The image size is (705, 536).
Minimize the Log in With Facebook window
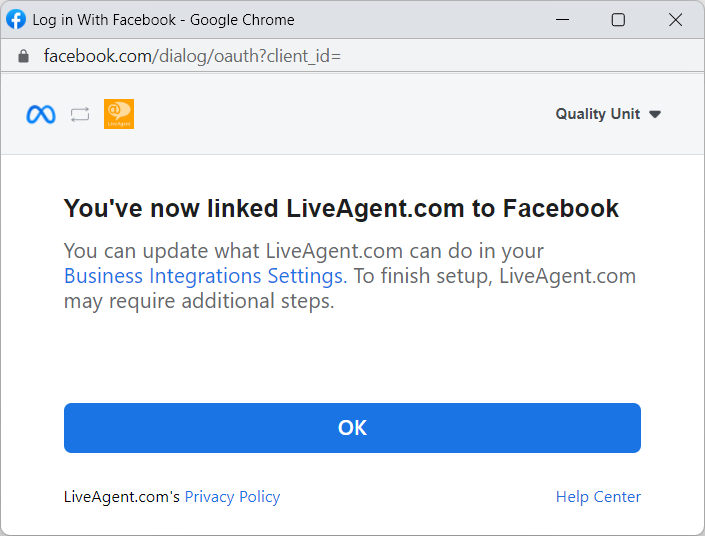[x=564, y=20]
